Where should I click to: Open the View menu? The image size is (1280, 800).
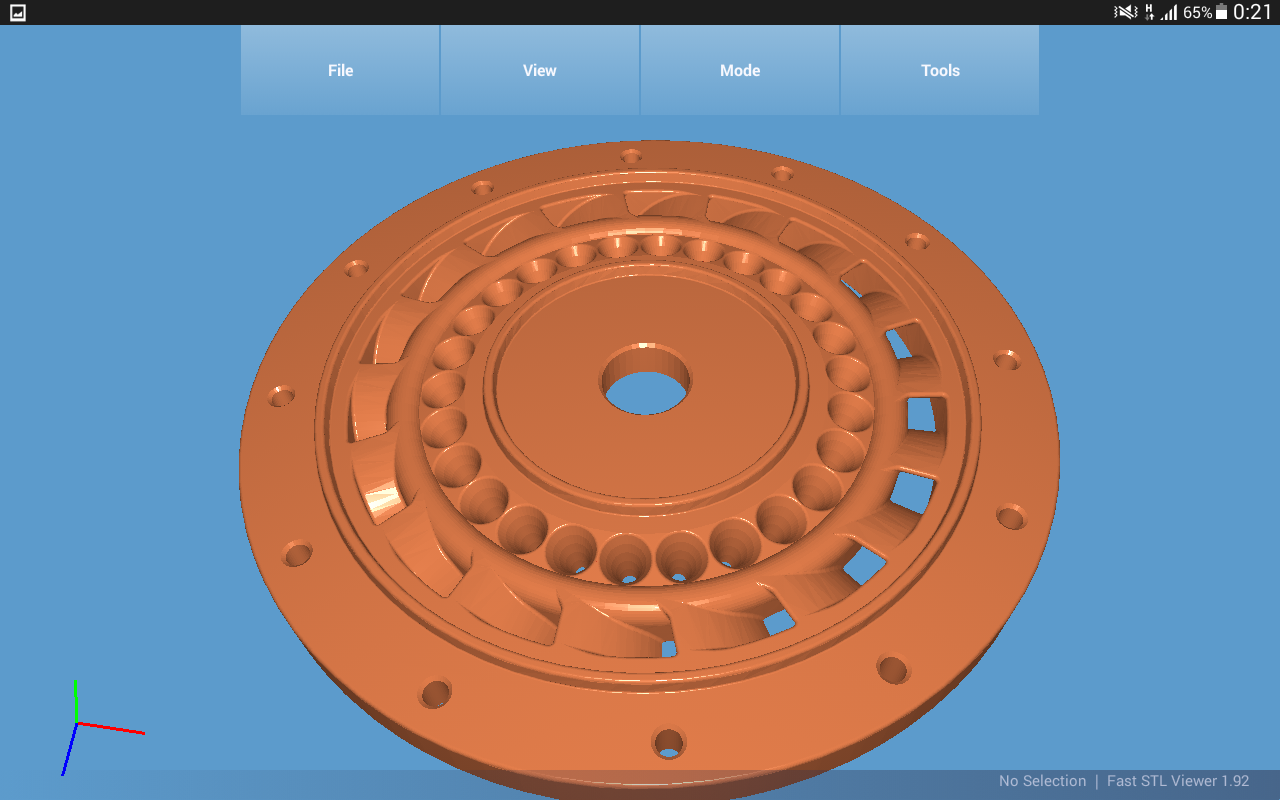tap(540, 70)
